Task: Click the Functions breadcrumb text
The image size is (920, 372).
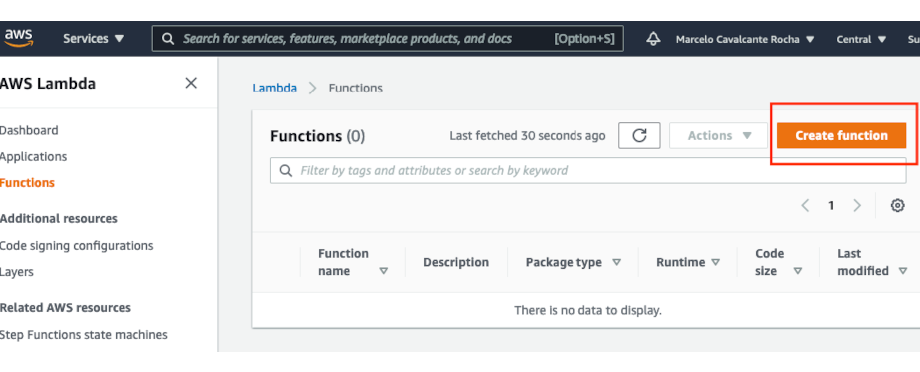Action: pos(356,89)
